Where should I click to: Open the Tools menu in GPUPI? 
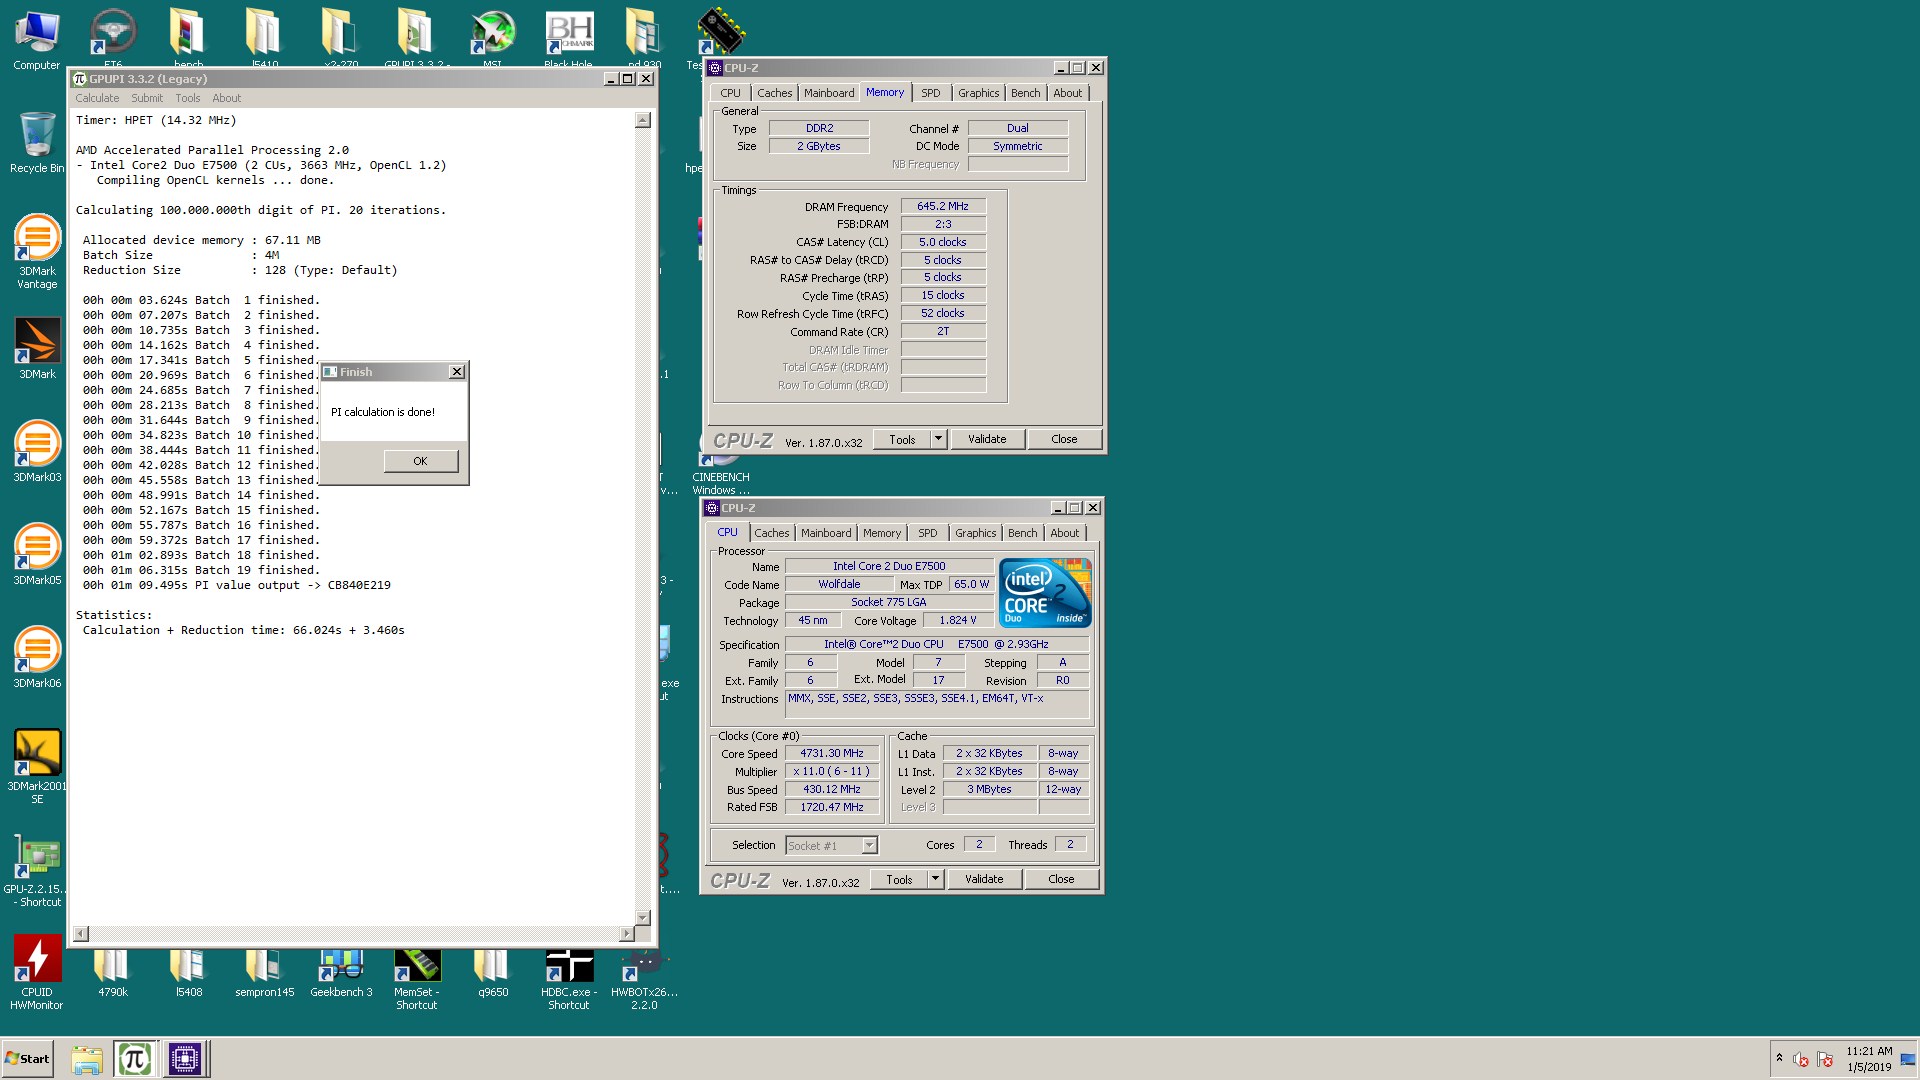pyautogui.click(x=188, y=98)
